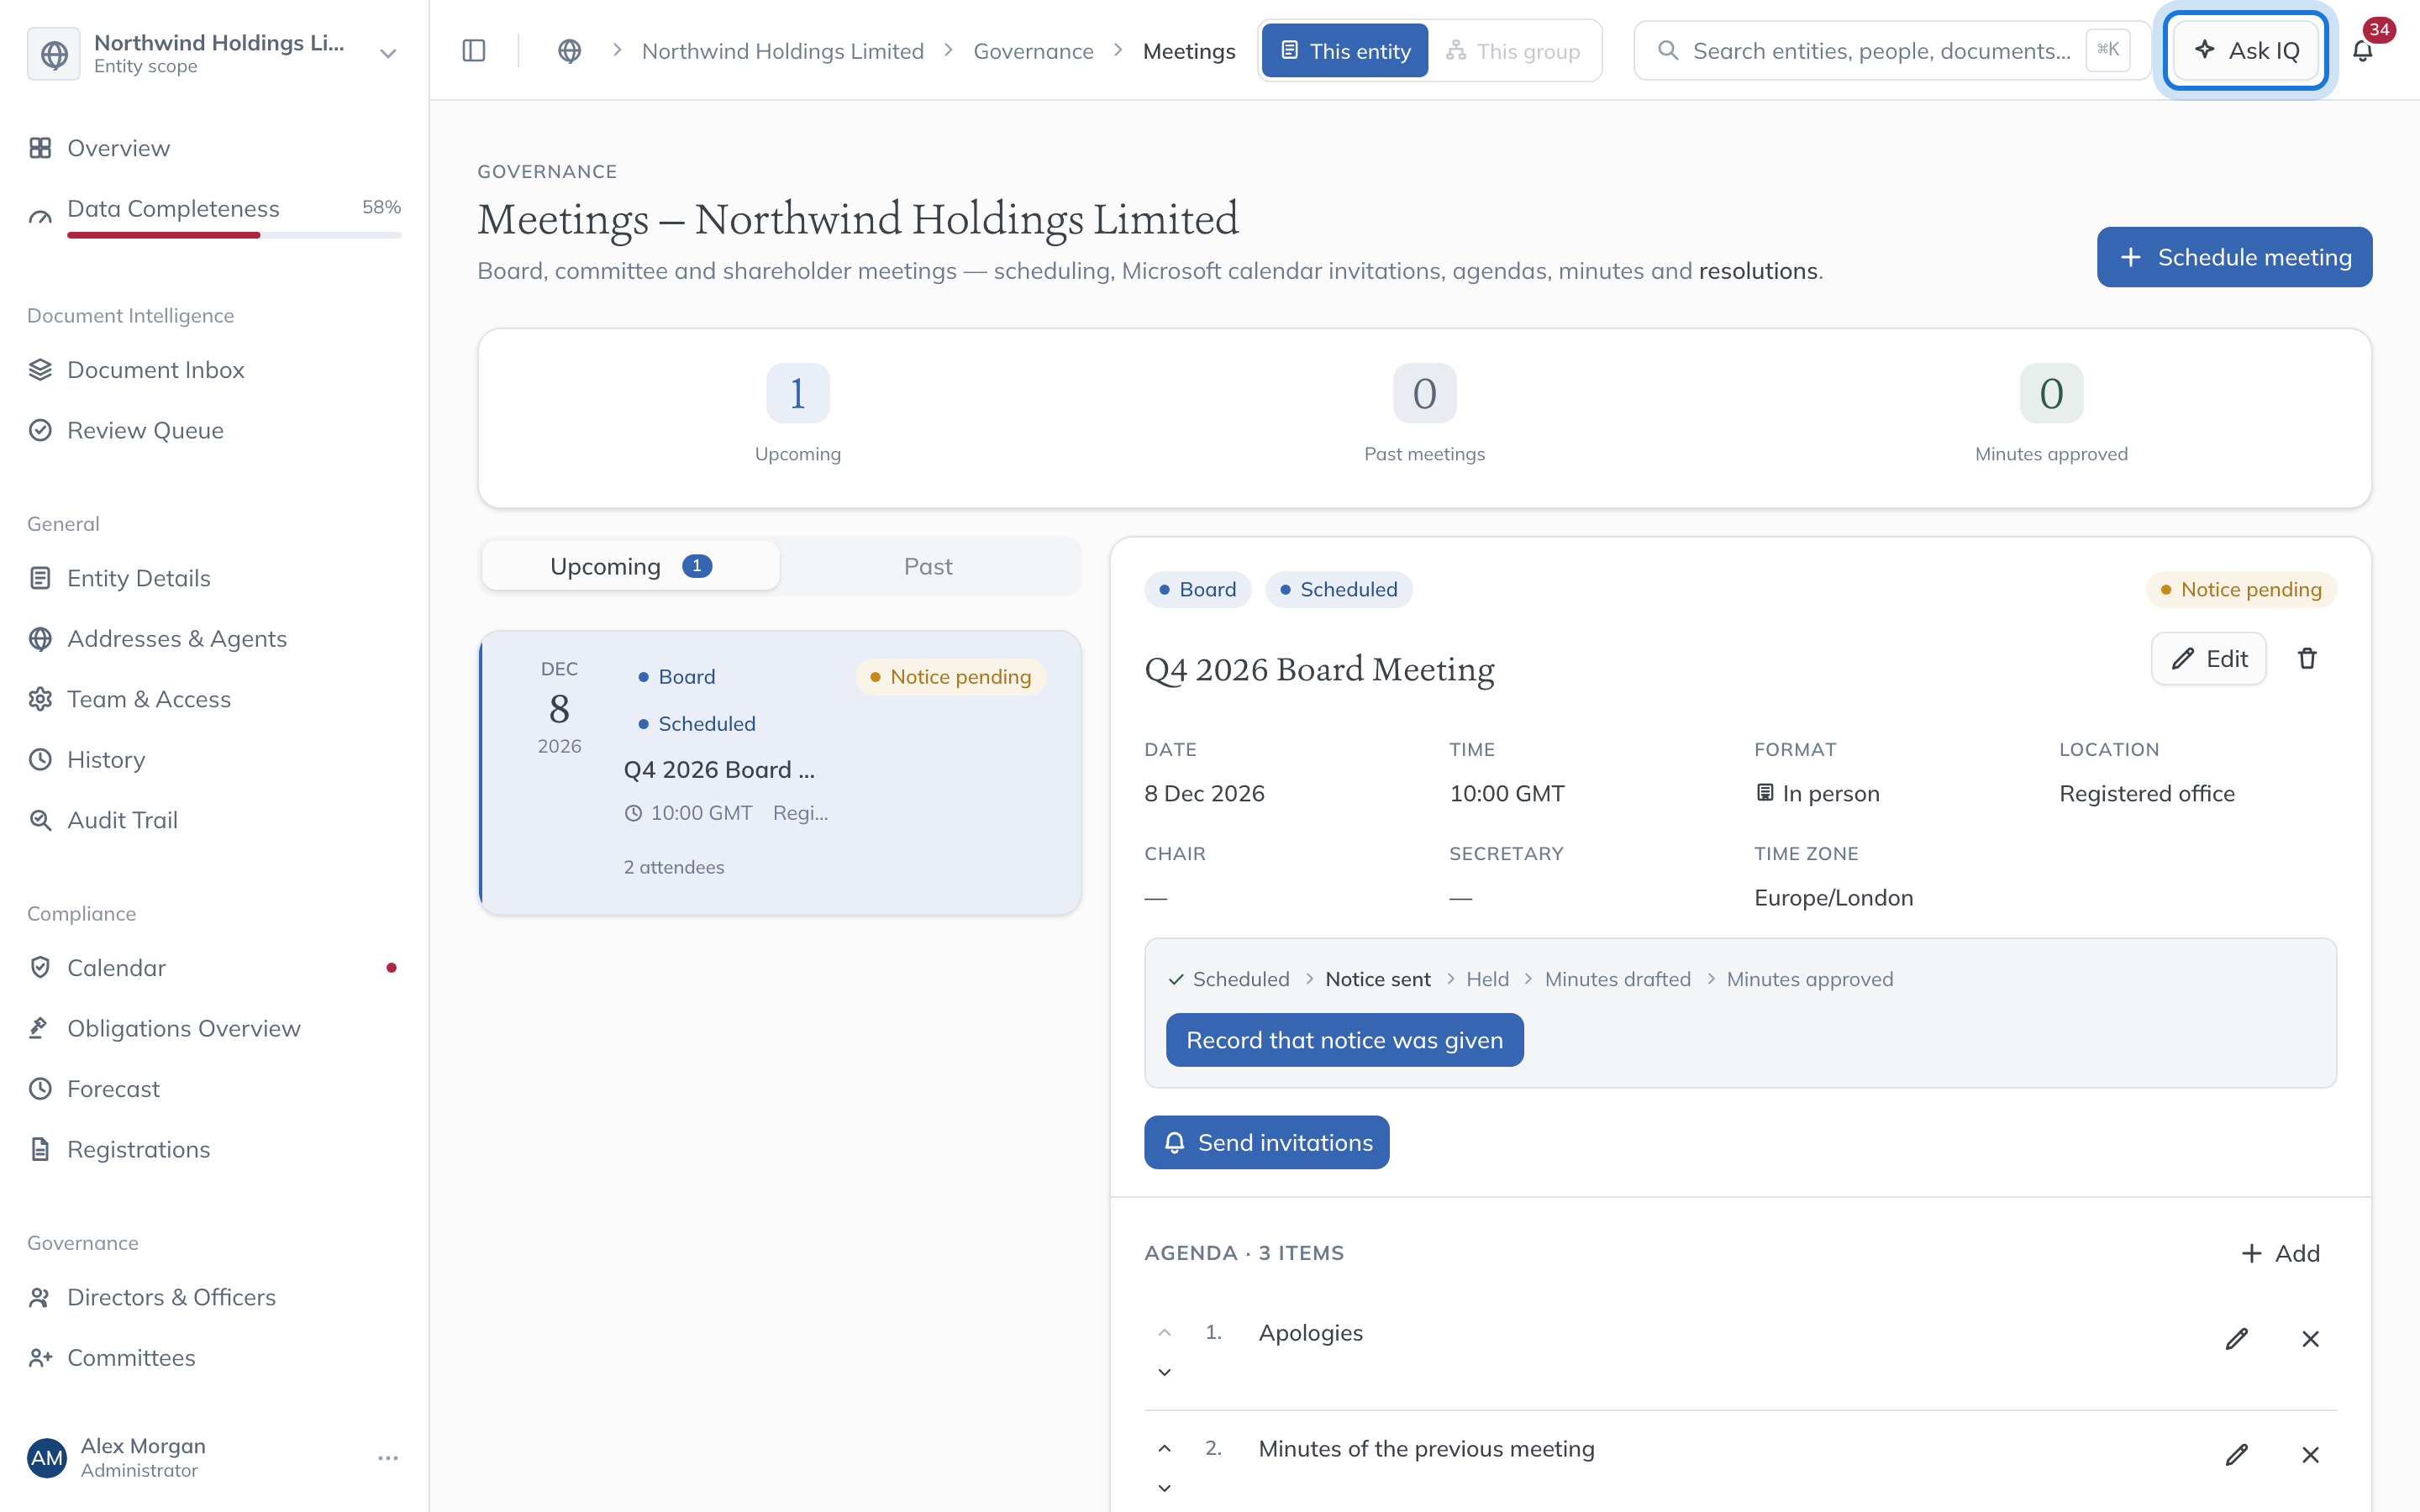Click the Review Queue check icon

[x=40, y=430]
